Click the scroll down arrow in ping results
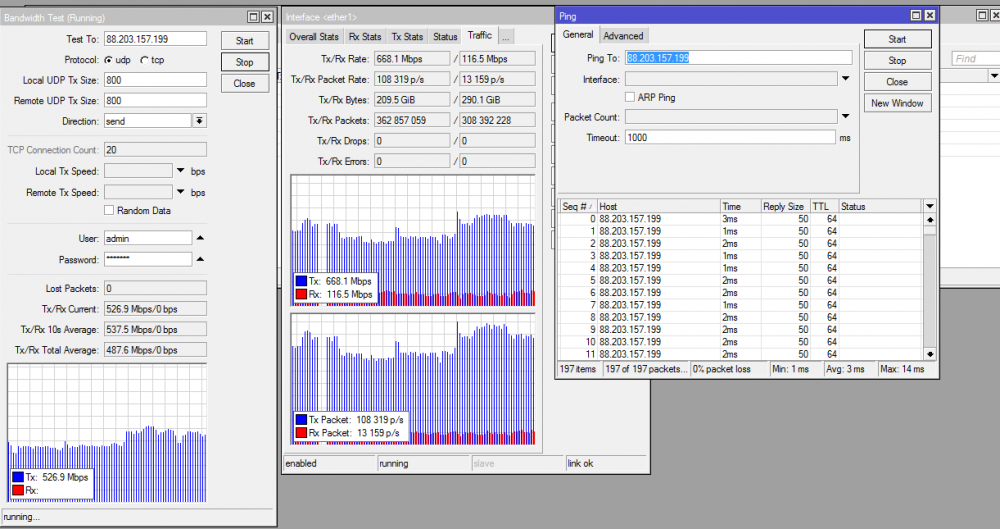This screenshot has width=1000, height=529. (930, 353)
